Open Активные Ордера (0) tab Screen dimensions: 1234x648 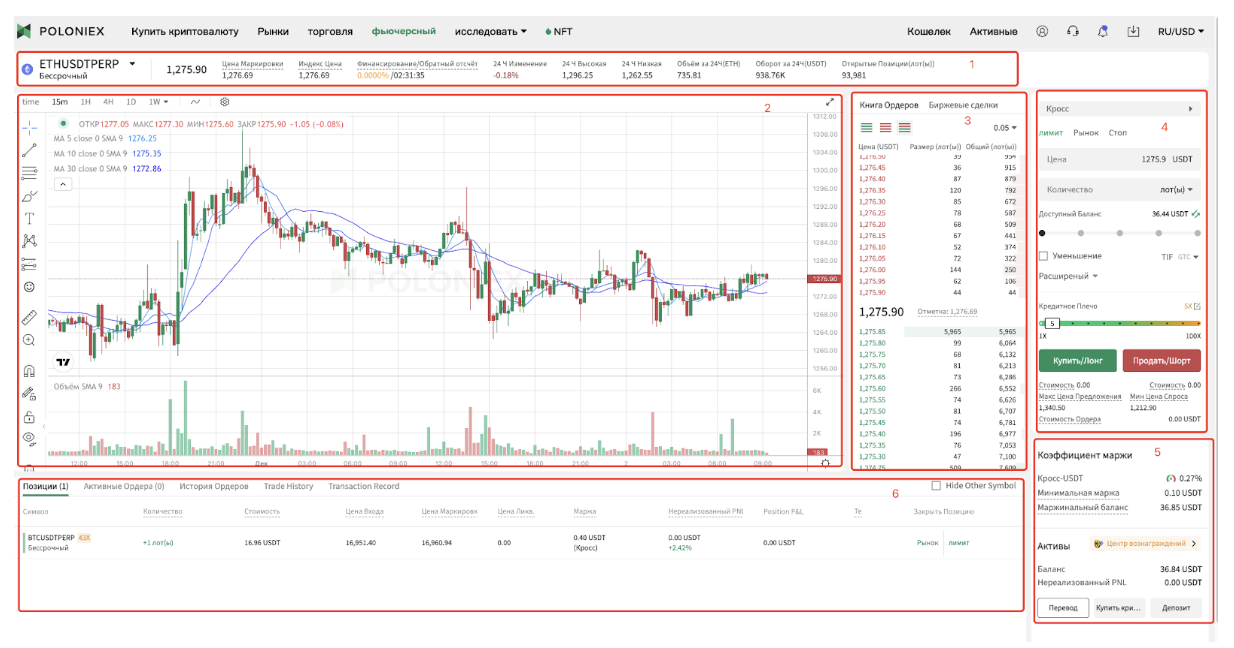tap(124, 486)
